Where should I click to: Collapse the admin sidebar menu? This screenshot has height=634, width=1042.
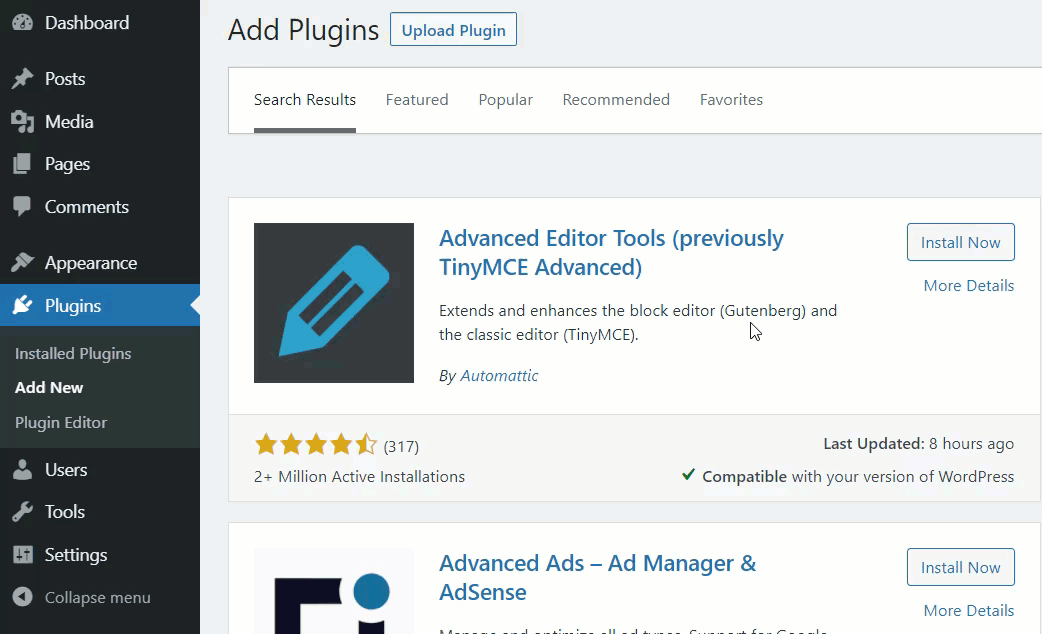pos(100,597)
